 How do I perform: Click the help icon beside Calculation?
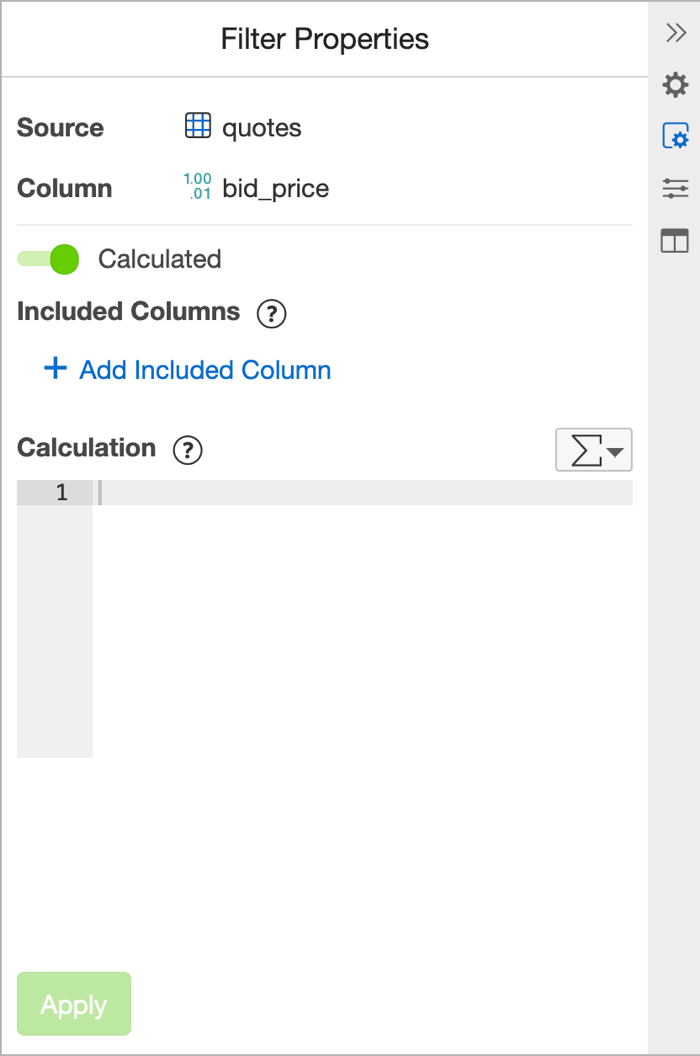pyautogui.click(x=188, y=450)
